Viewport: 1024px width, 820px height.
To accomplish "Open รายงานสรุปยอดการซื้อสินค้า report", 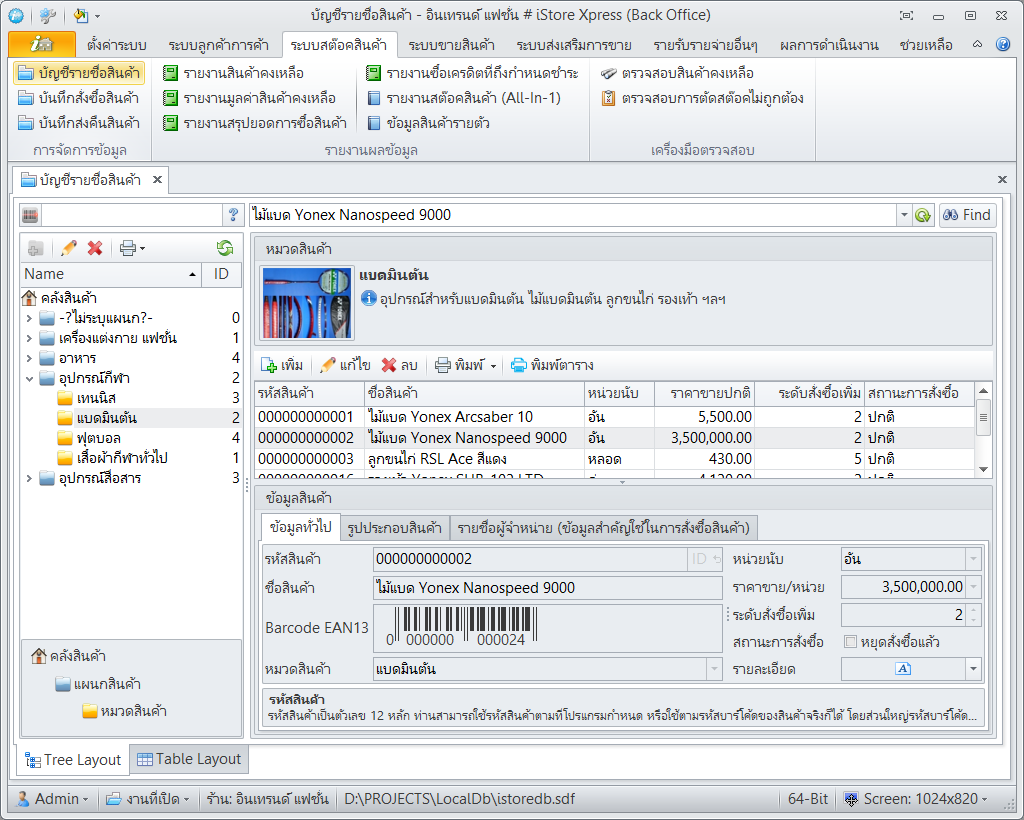I will click(255, 123).
